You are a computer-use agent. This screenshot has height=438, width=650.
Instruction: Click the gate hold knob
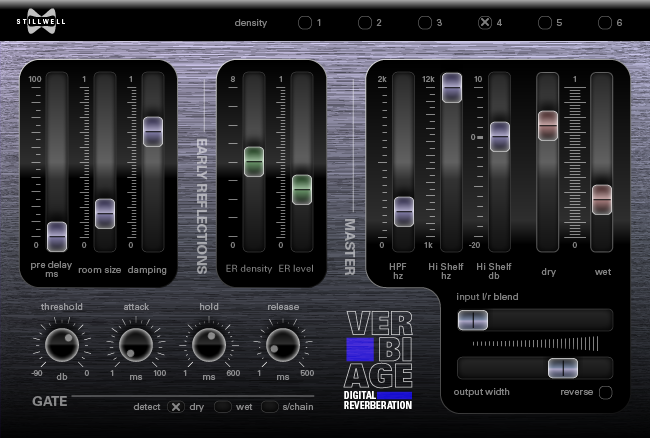pos(209,345)
